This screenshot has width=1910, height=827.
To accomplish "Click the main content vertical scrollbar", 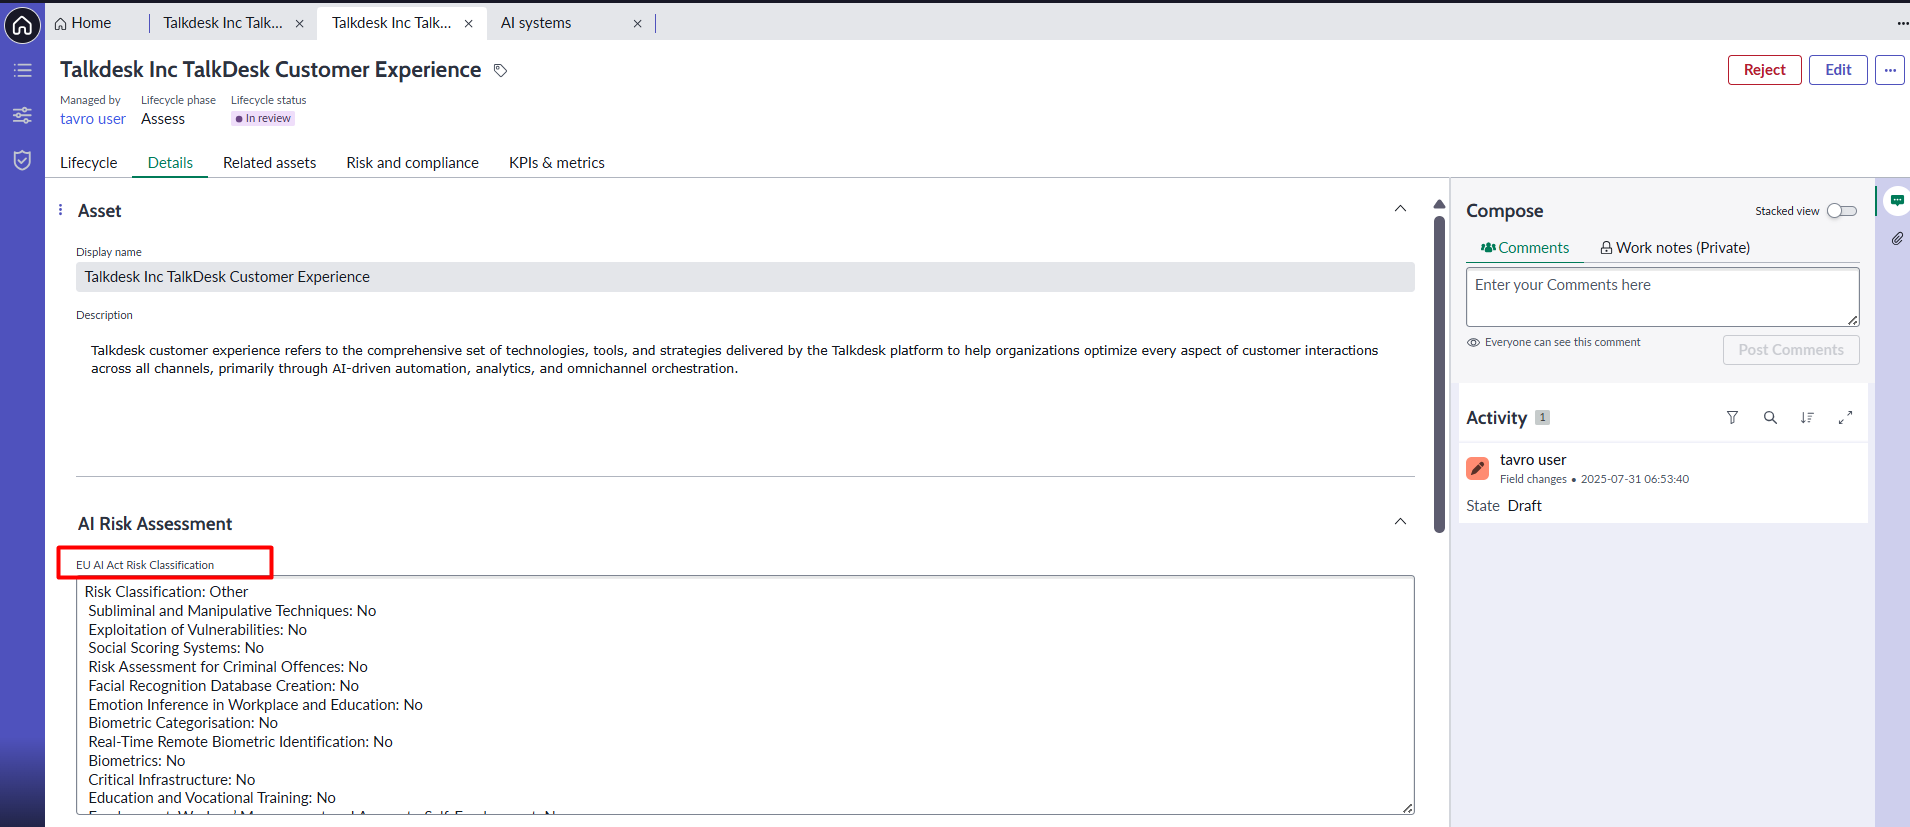I will [1439, 375].
